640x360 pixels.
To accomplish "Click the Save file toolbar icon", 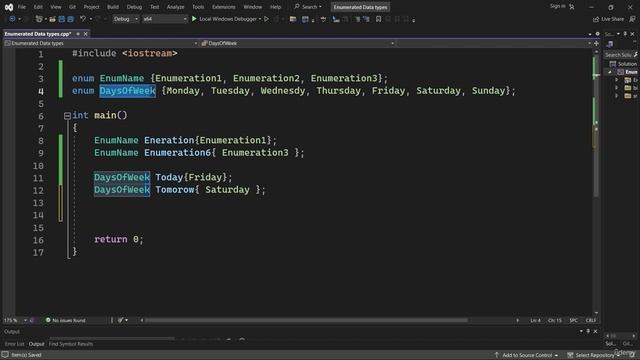I will (x=62, y=19).
